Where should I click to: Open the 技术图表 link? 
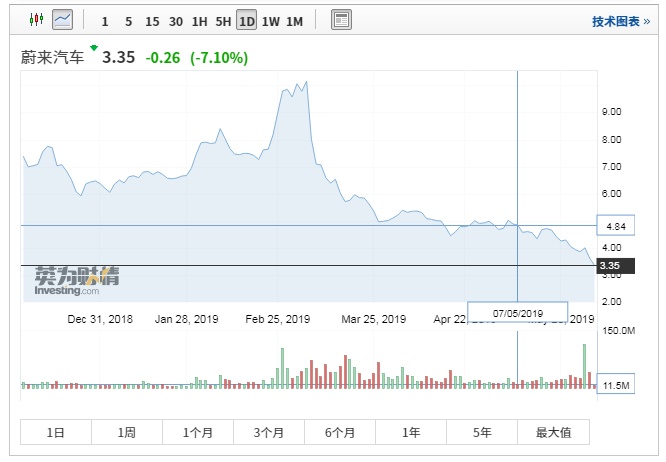click(x=621, y=21)
